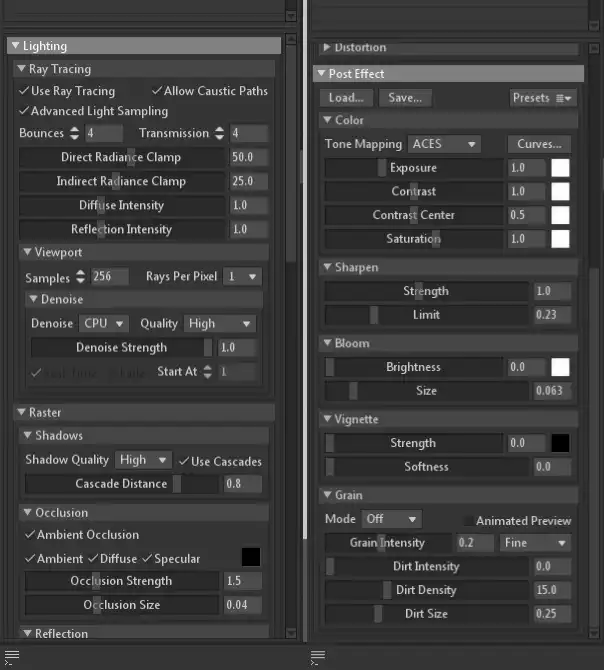Open the Denoise CPU dropdown
This screenshot has height=670, width=604.
point(104,324)
